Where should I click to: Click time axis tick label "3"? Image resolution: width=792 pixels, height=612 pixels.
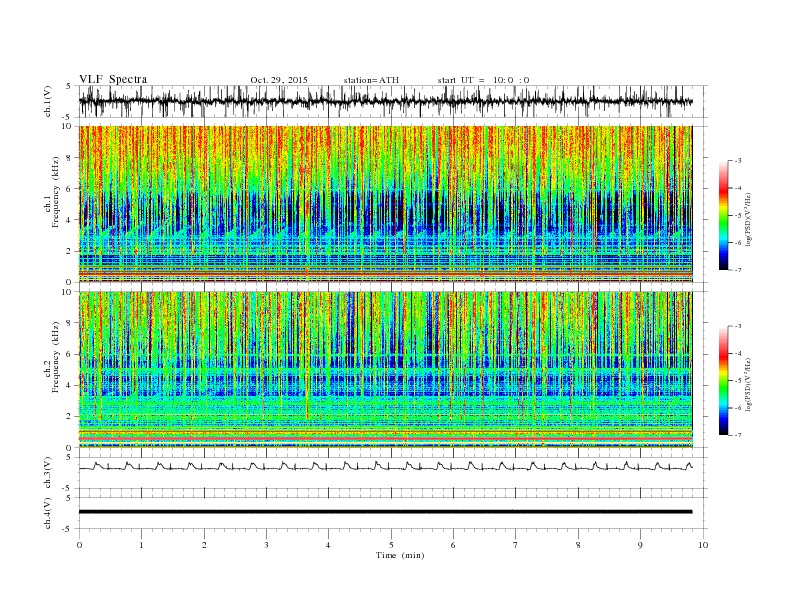tap(266, 545)
